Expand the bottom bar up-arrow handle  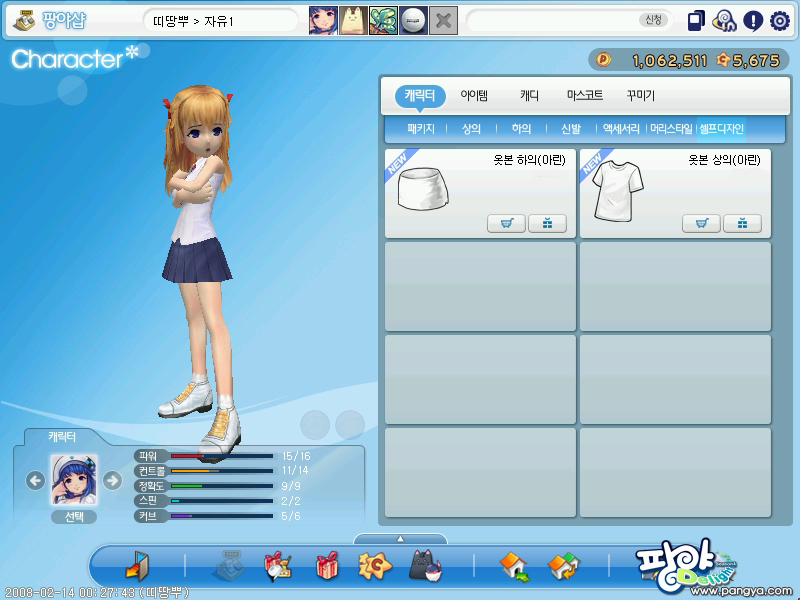click(401, 539)
